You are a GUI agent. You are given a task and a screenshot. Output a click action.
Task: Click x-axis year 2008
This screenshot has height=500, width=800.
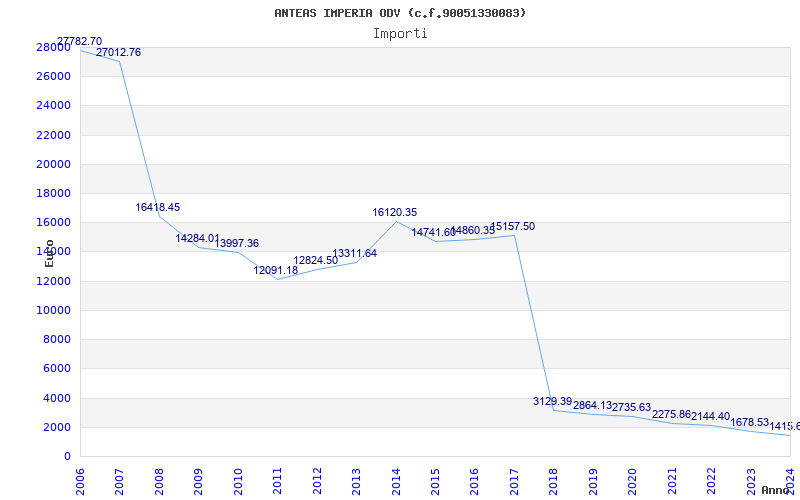click(159, 482)
